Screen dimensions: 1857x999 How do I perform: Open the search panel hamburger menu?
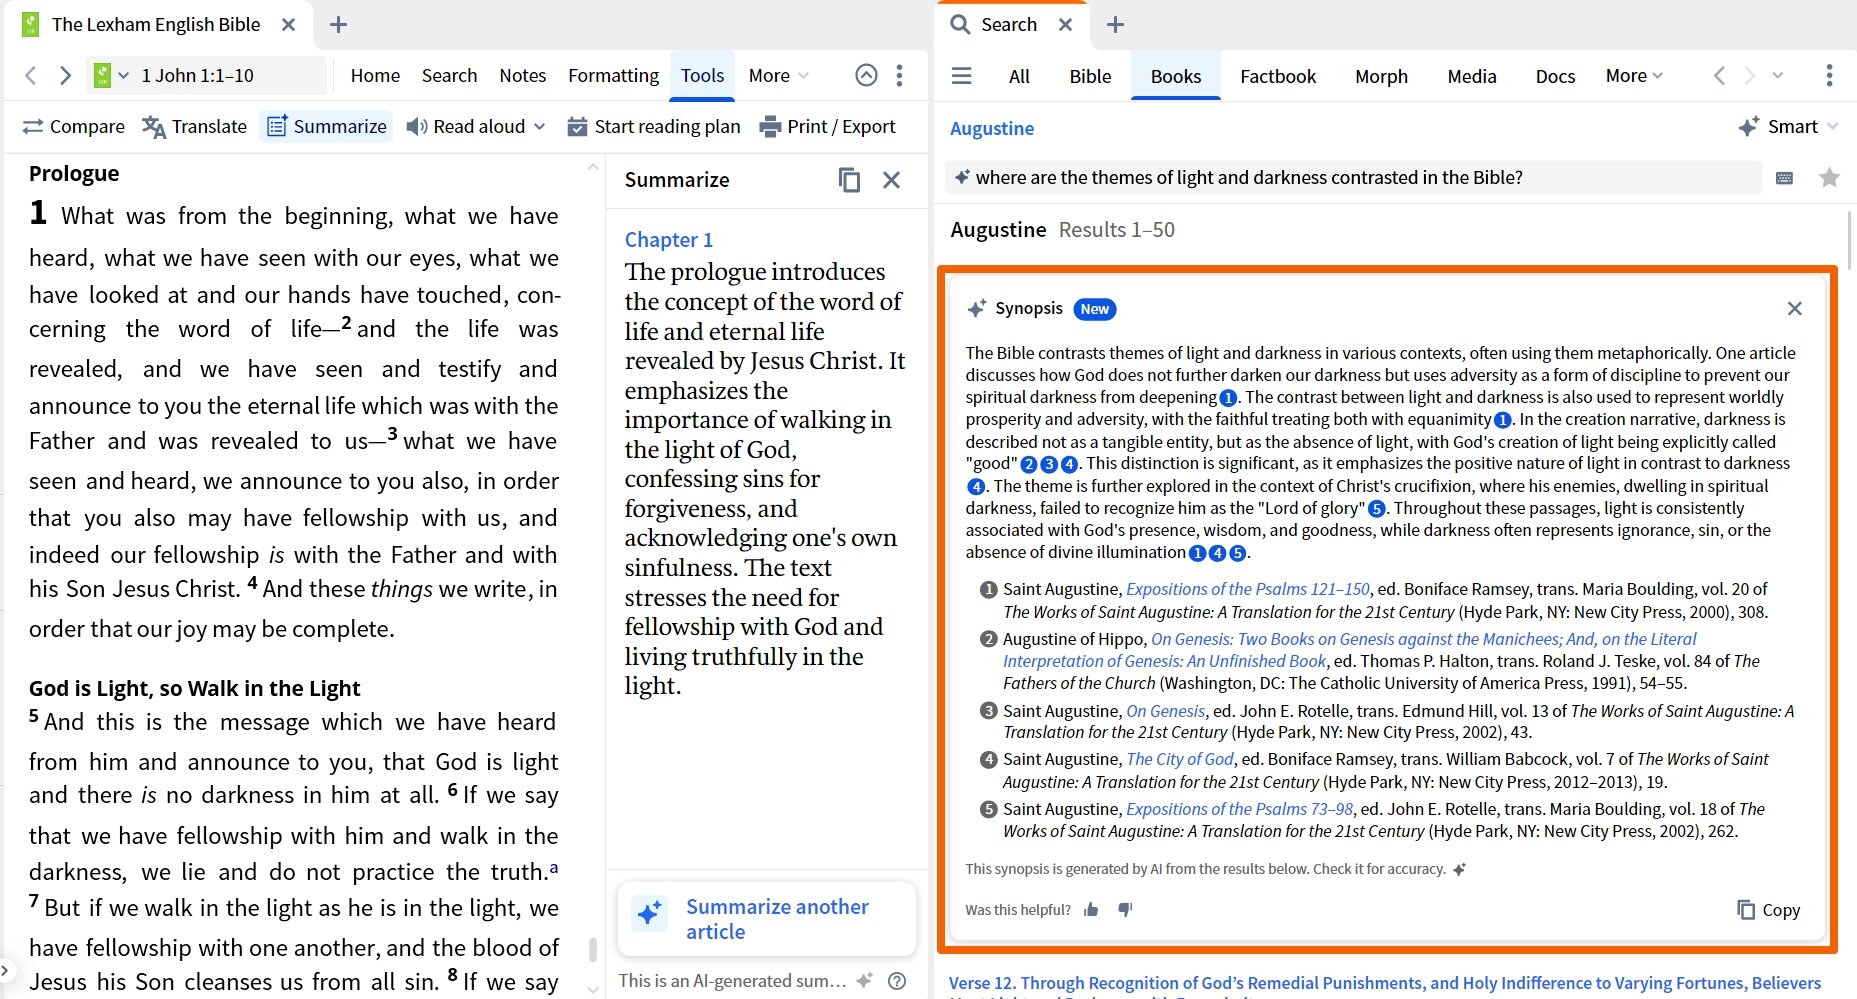tap(961, 76)
